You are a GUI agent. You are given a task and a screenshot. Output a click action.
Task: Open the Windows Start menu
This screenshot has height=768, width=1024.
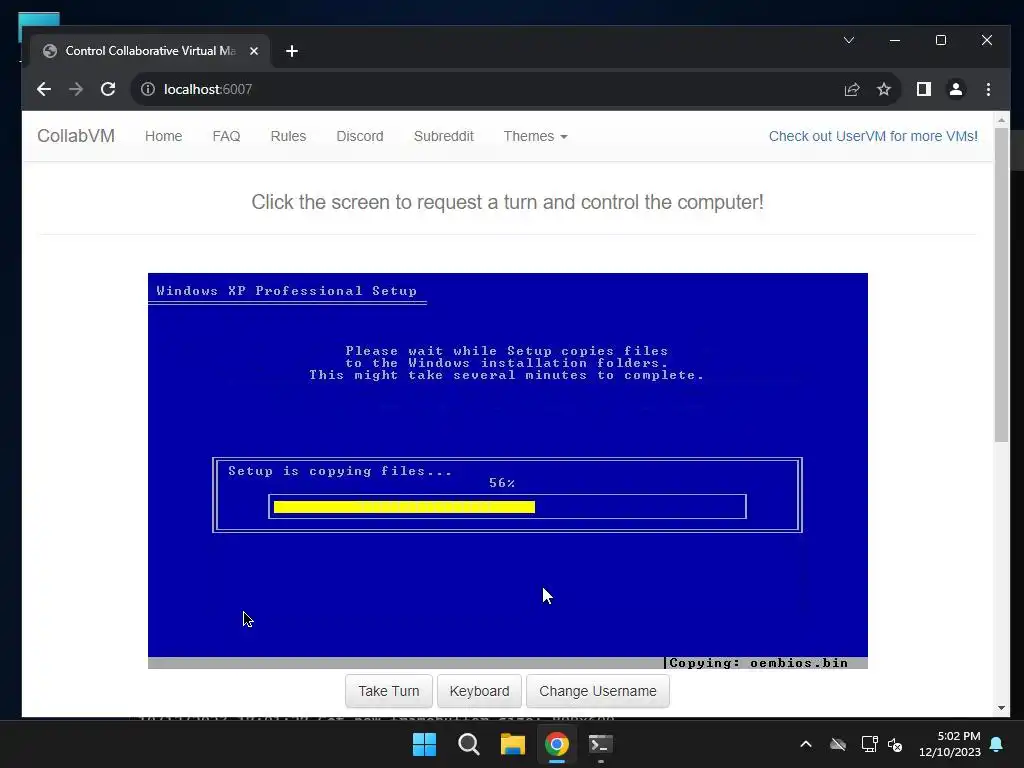424,744
